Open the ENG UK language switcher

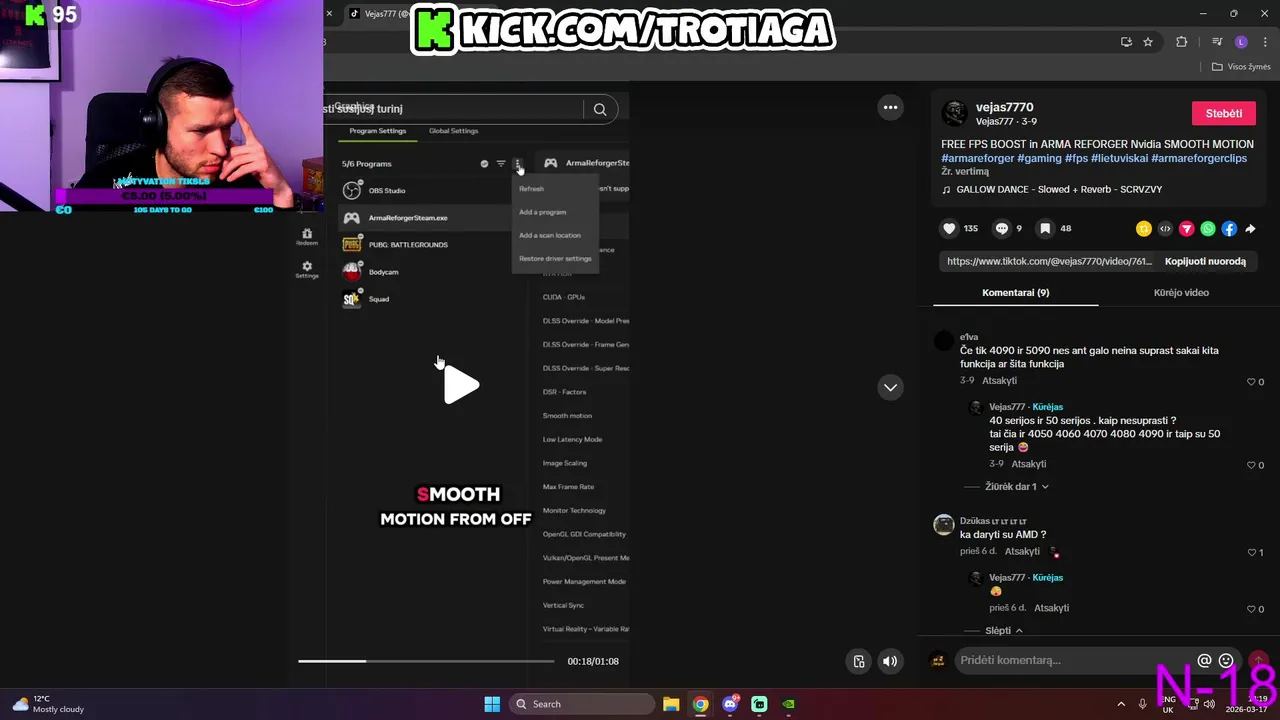[1168, 704]
